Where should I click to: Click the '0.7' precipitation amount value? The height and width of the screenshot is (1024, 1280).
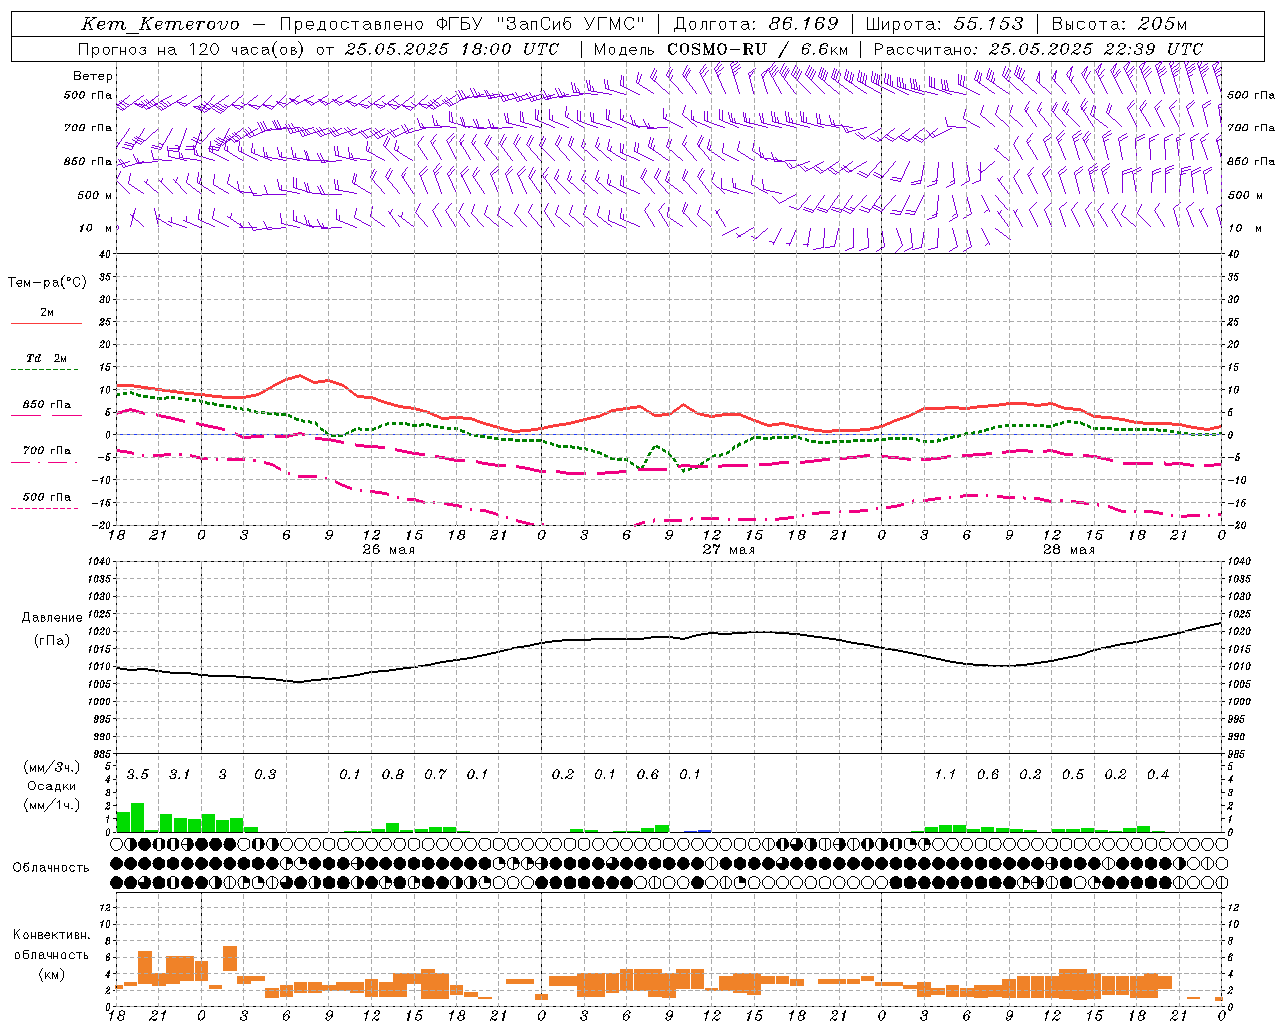point(435,775)
